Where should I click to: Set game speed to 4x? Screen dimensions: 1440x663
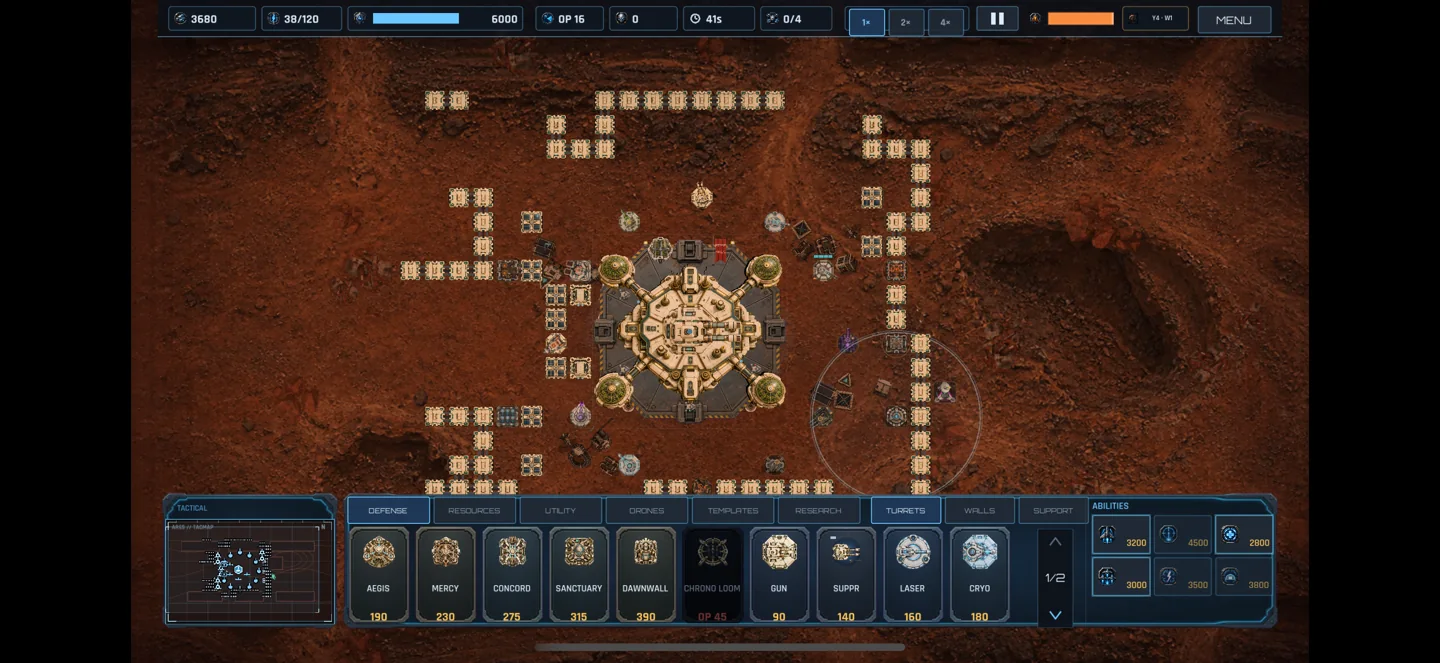[945, 22]
